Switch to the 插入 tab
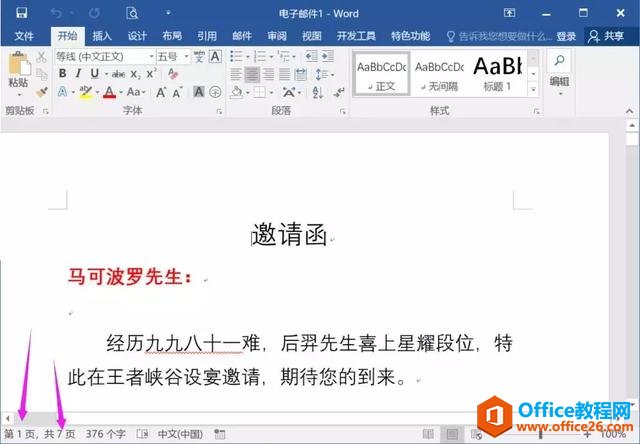This screenshot has height=444, width=640. [102, 36]
